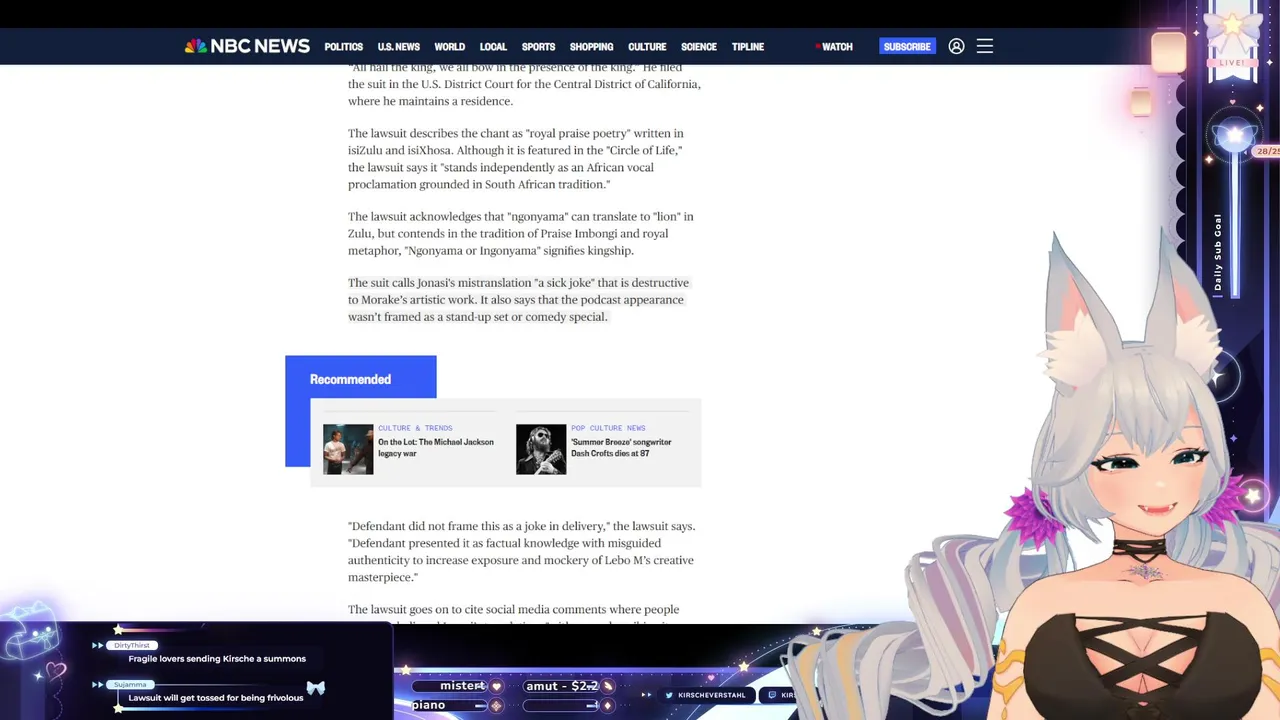Click the heart icon beside mistert
The width and height of the screenshot is (1280, 720).
point(496,686)
